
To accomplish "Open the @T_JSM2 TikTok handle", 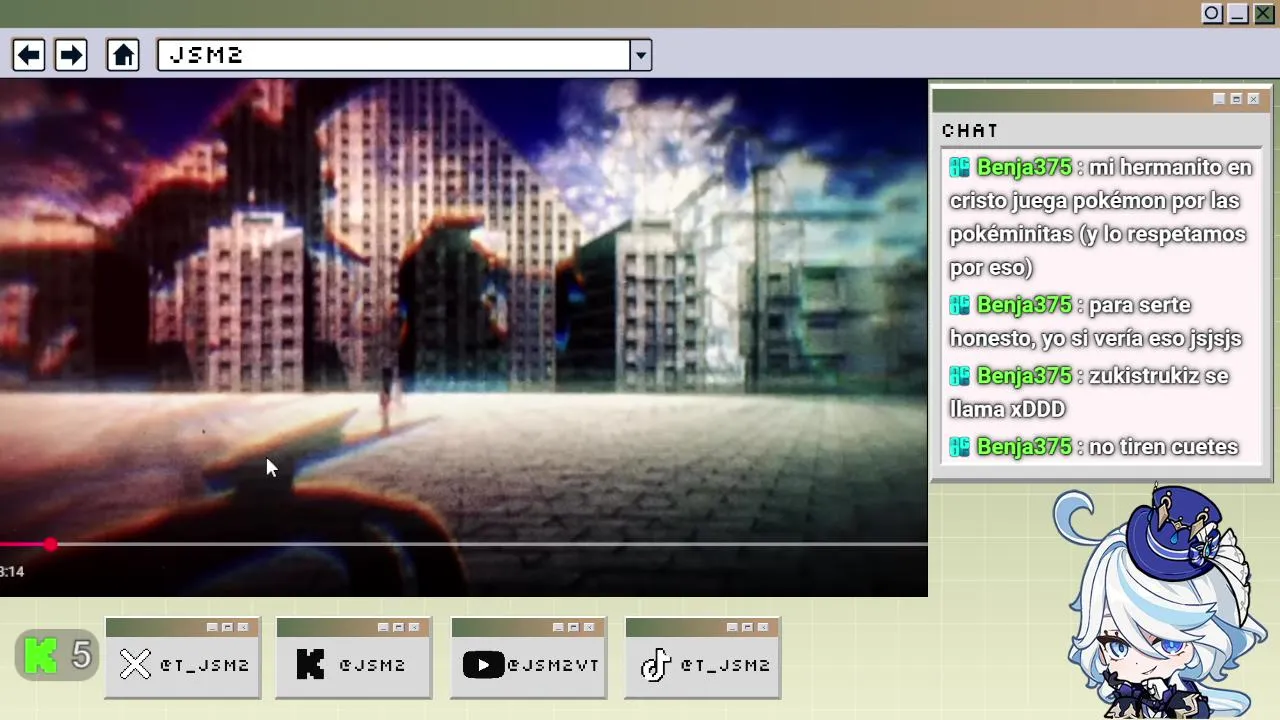I will click(x=725, y=665).
